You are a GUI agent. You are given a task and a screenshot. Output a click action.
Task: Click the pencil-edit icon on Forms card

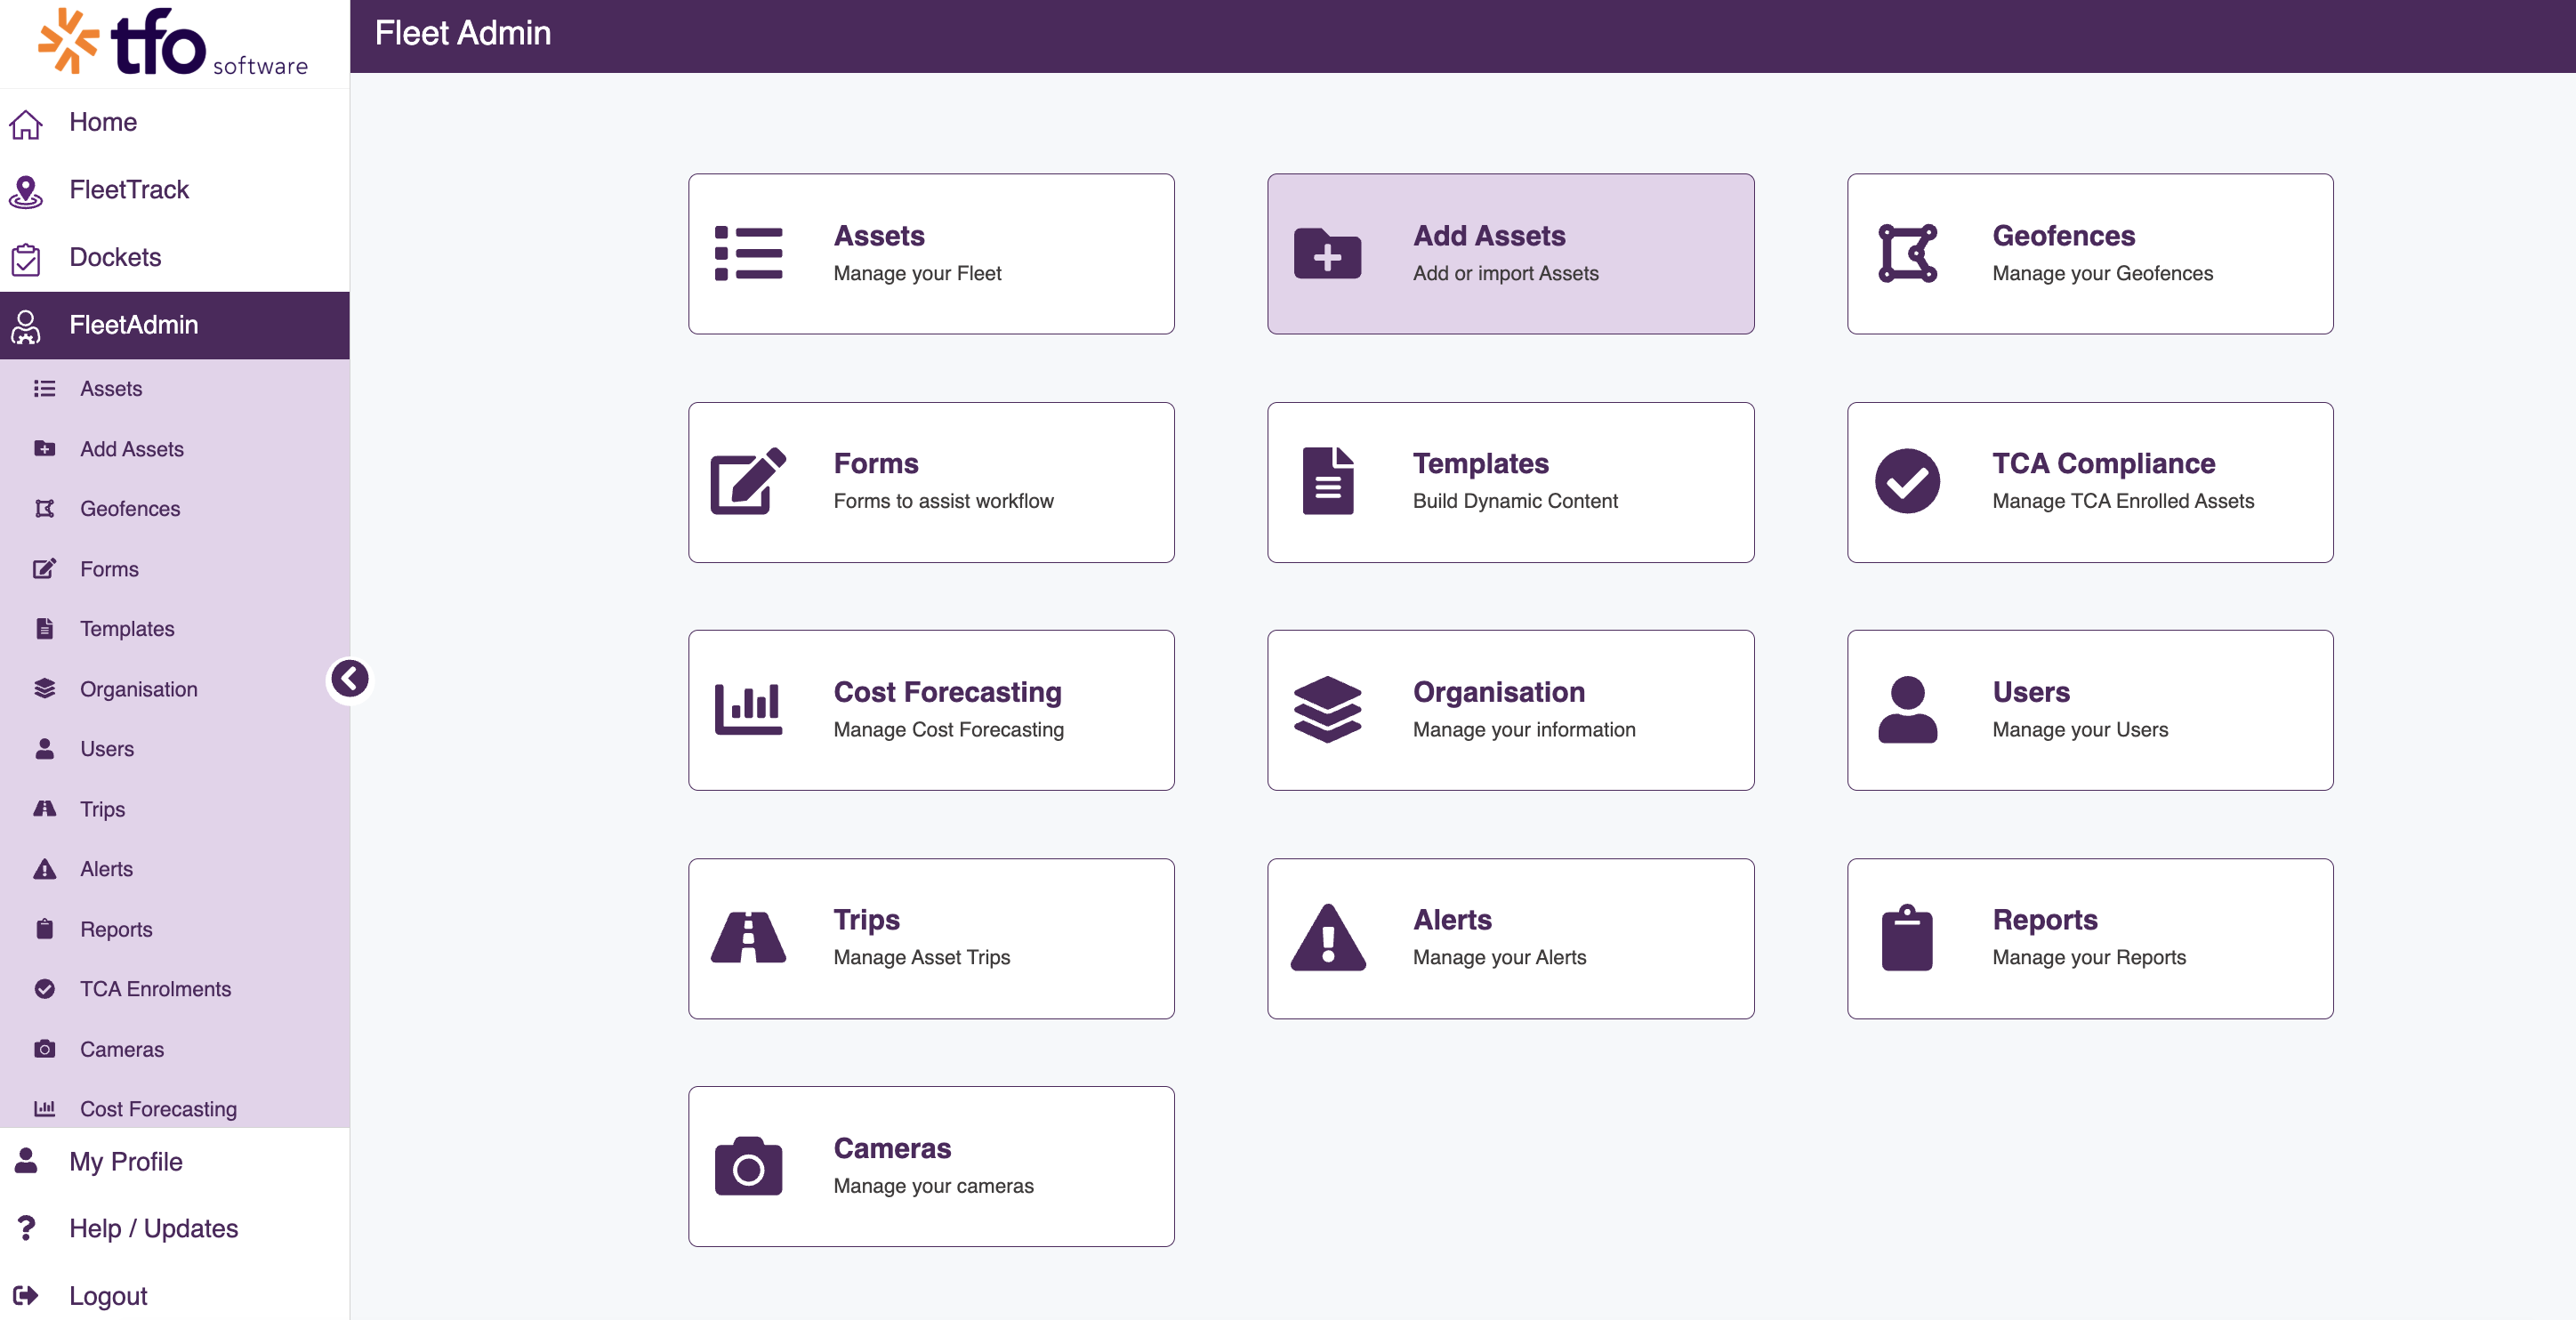(x=748, y=481)
